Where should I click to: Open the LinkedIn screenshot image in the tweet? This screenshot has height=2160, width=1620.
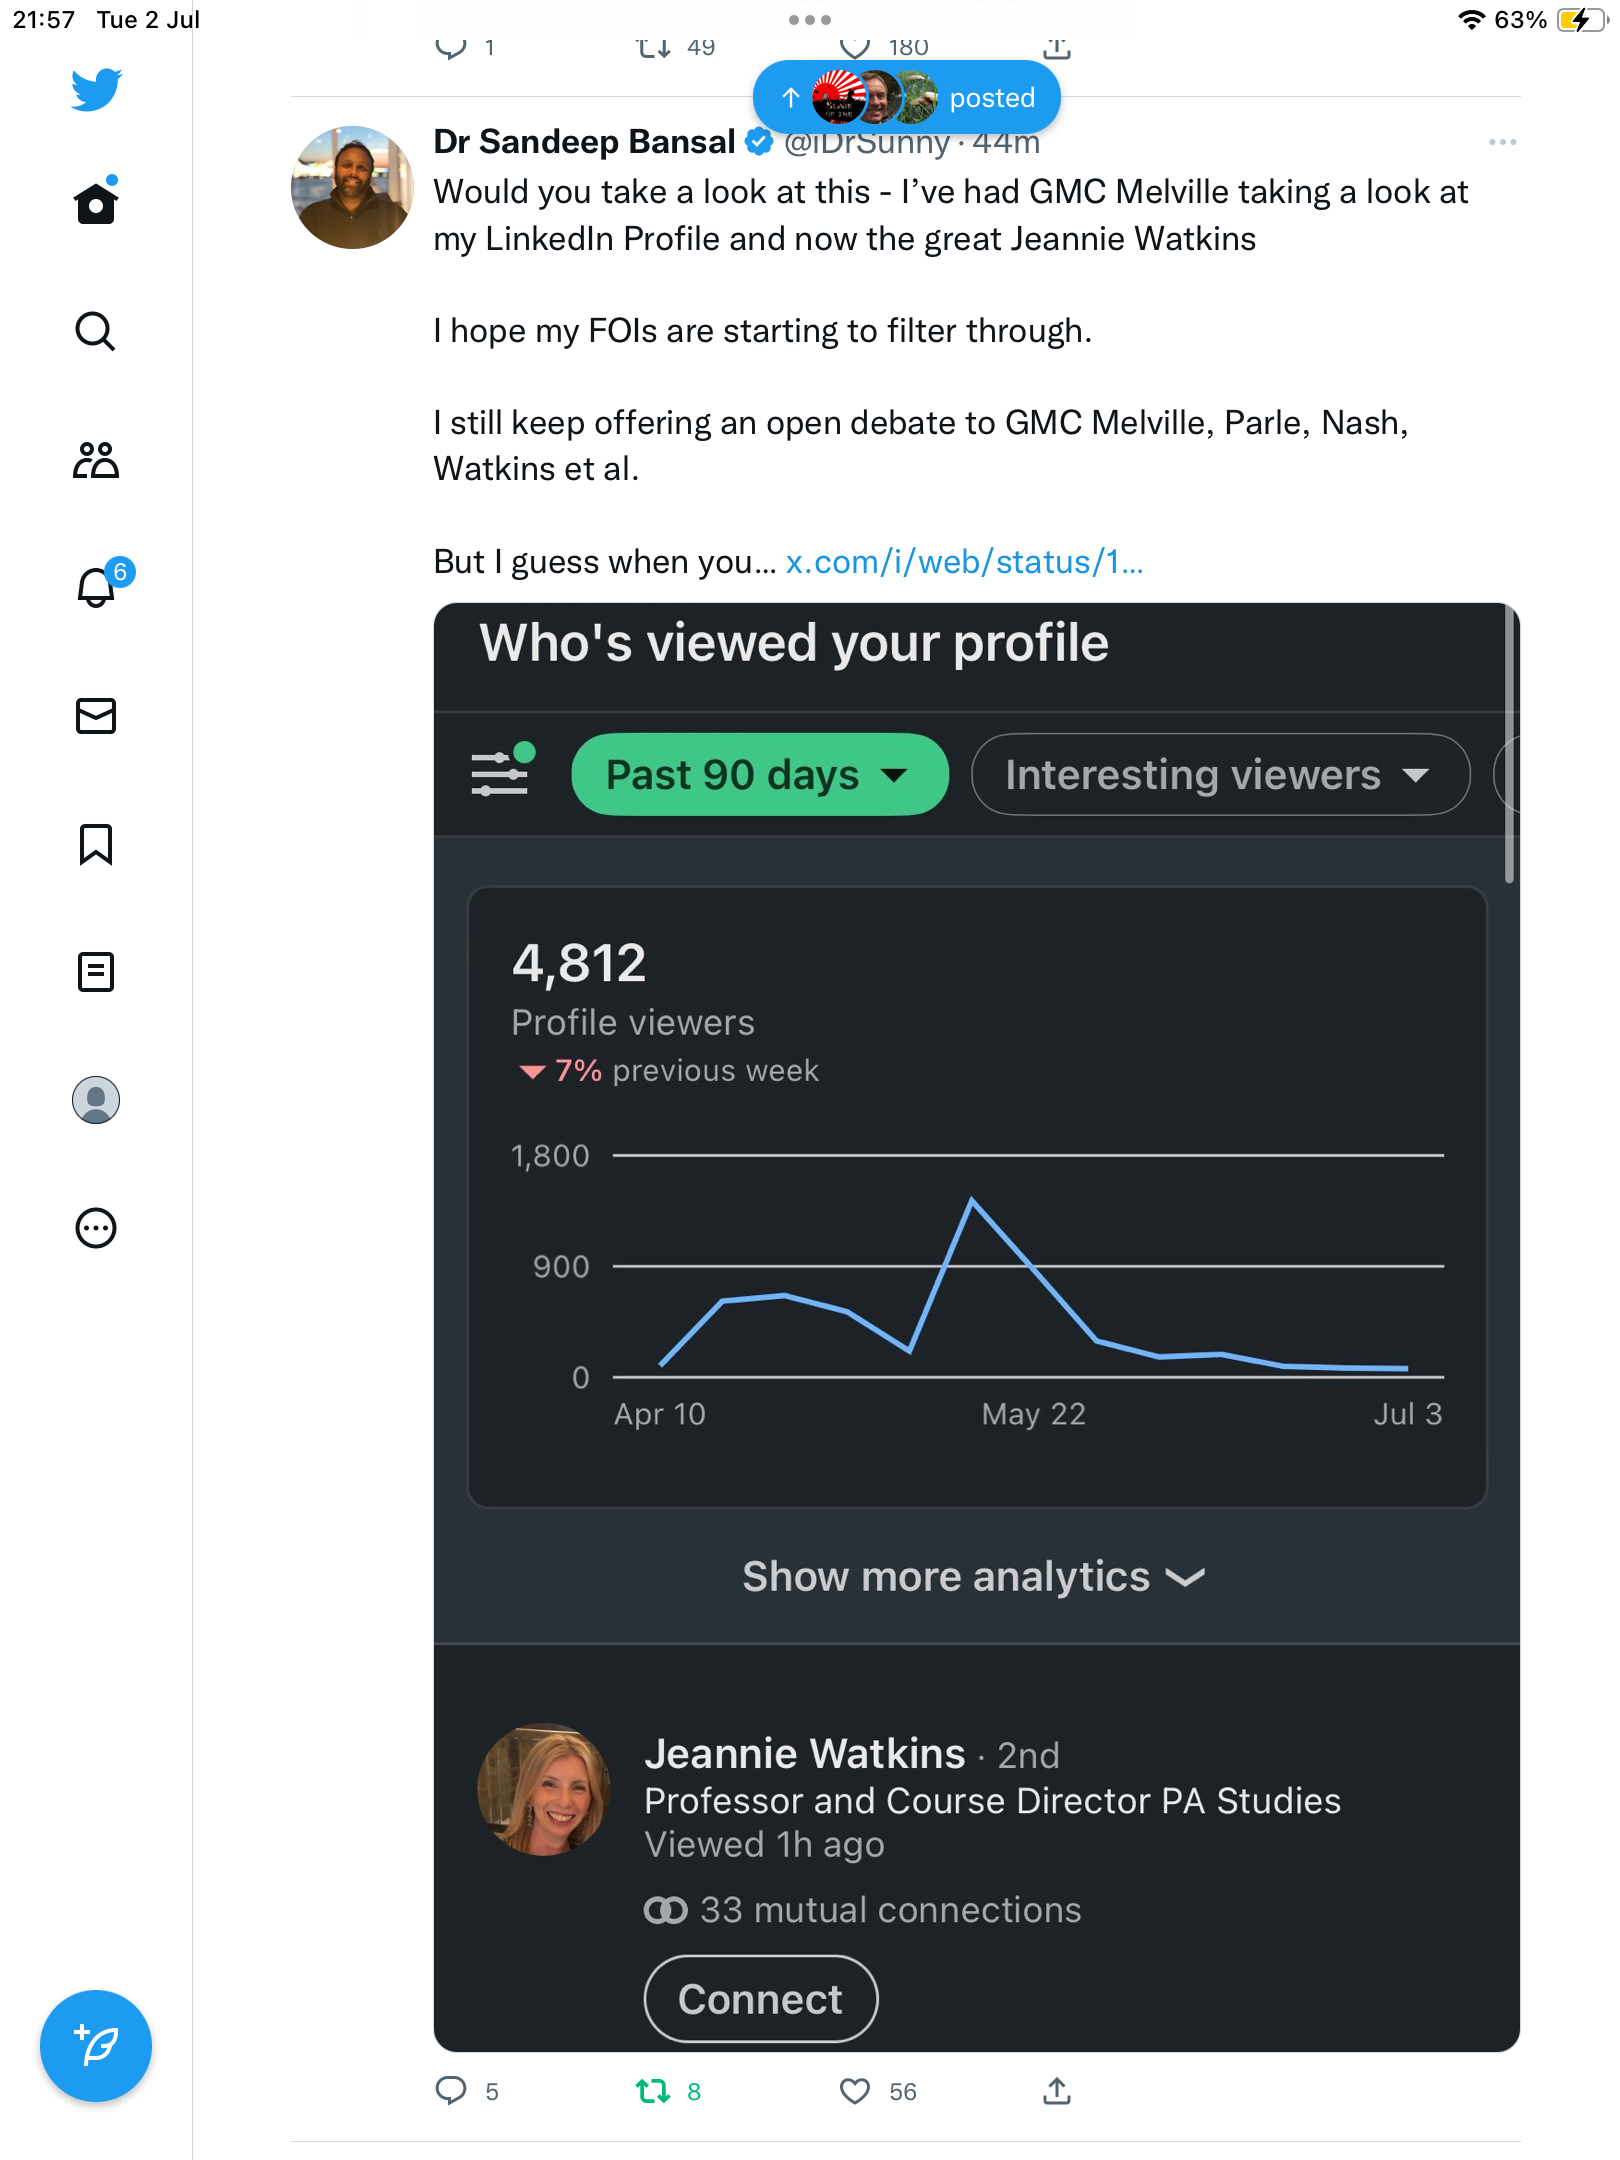pyautogui.click(x=976, y=1300)
